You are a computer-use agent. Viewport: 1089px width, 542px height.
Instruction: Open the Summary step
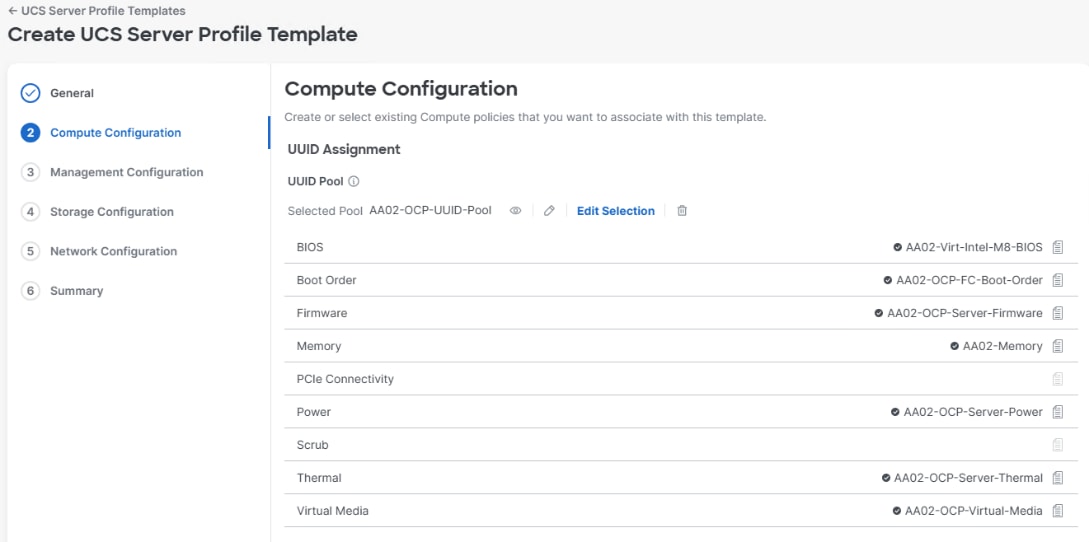pos(76,291)
